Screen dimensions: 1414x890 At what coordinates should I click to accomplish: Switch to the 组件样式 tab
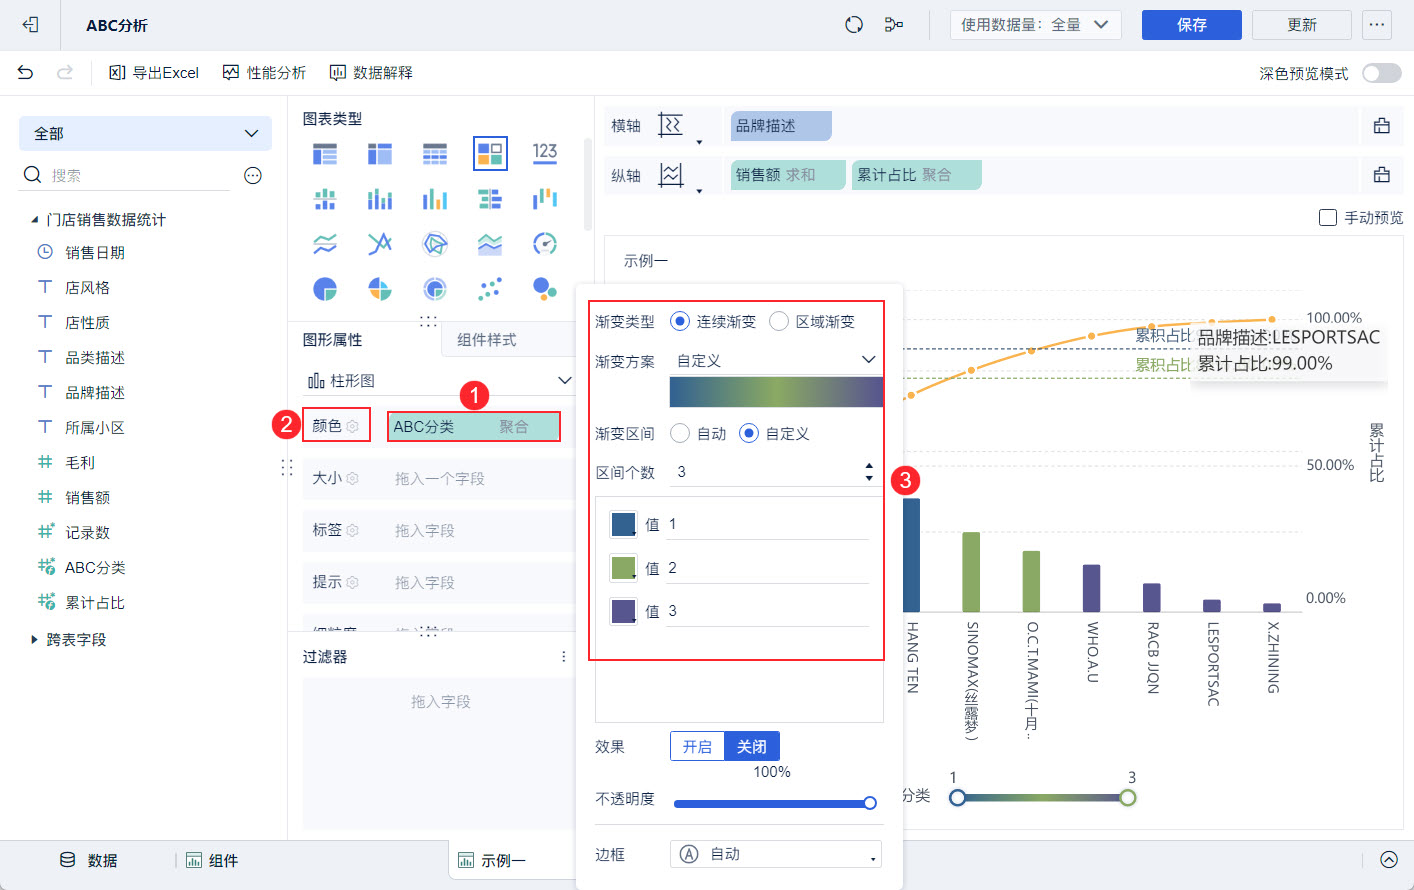[x=487, y=340]
